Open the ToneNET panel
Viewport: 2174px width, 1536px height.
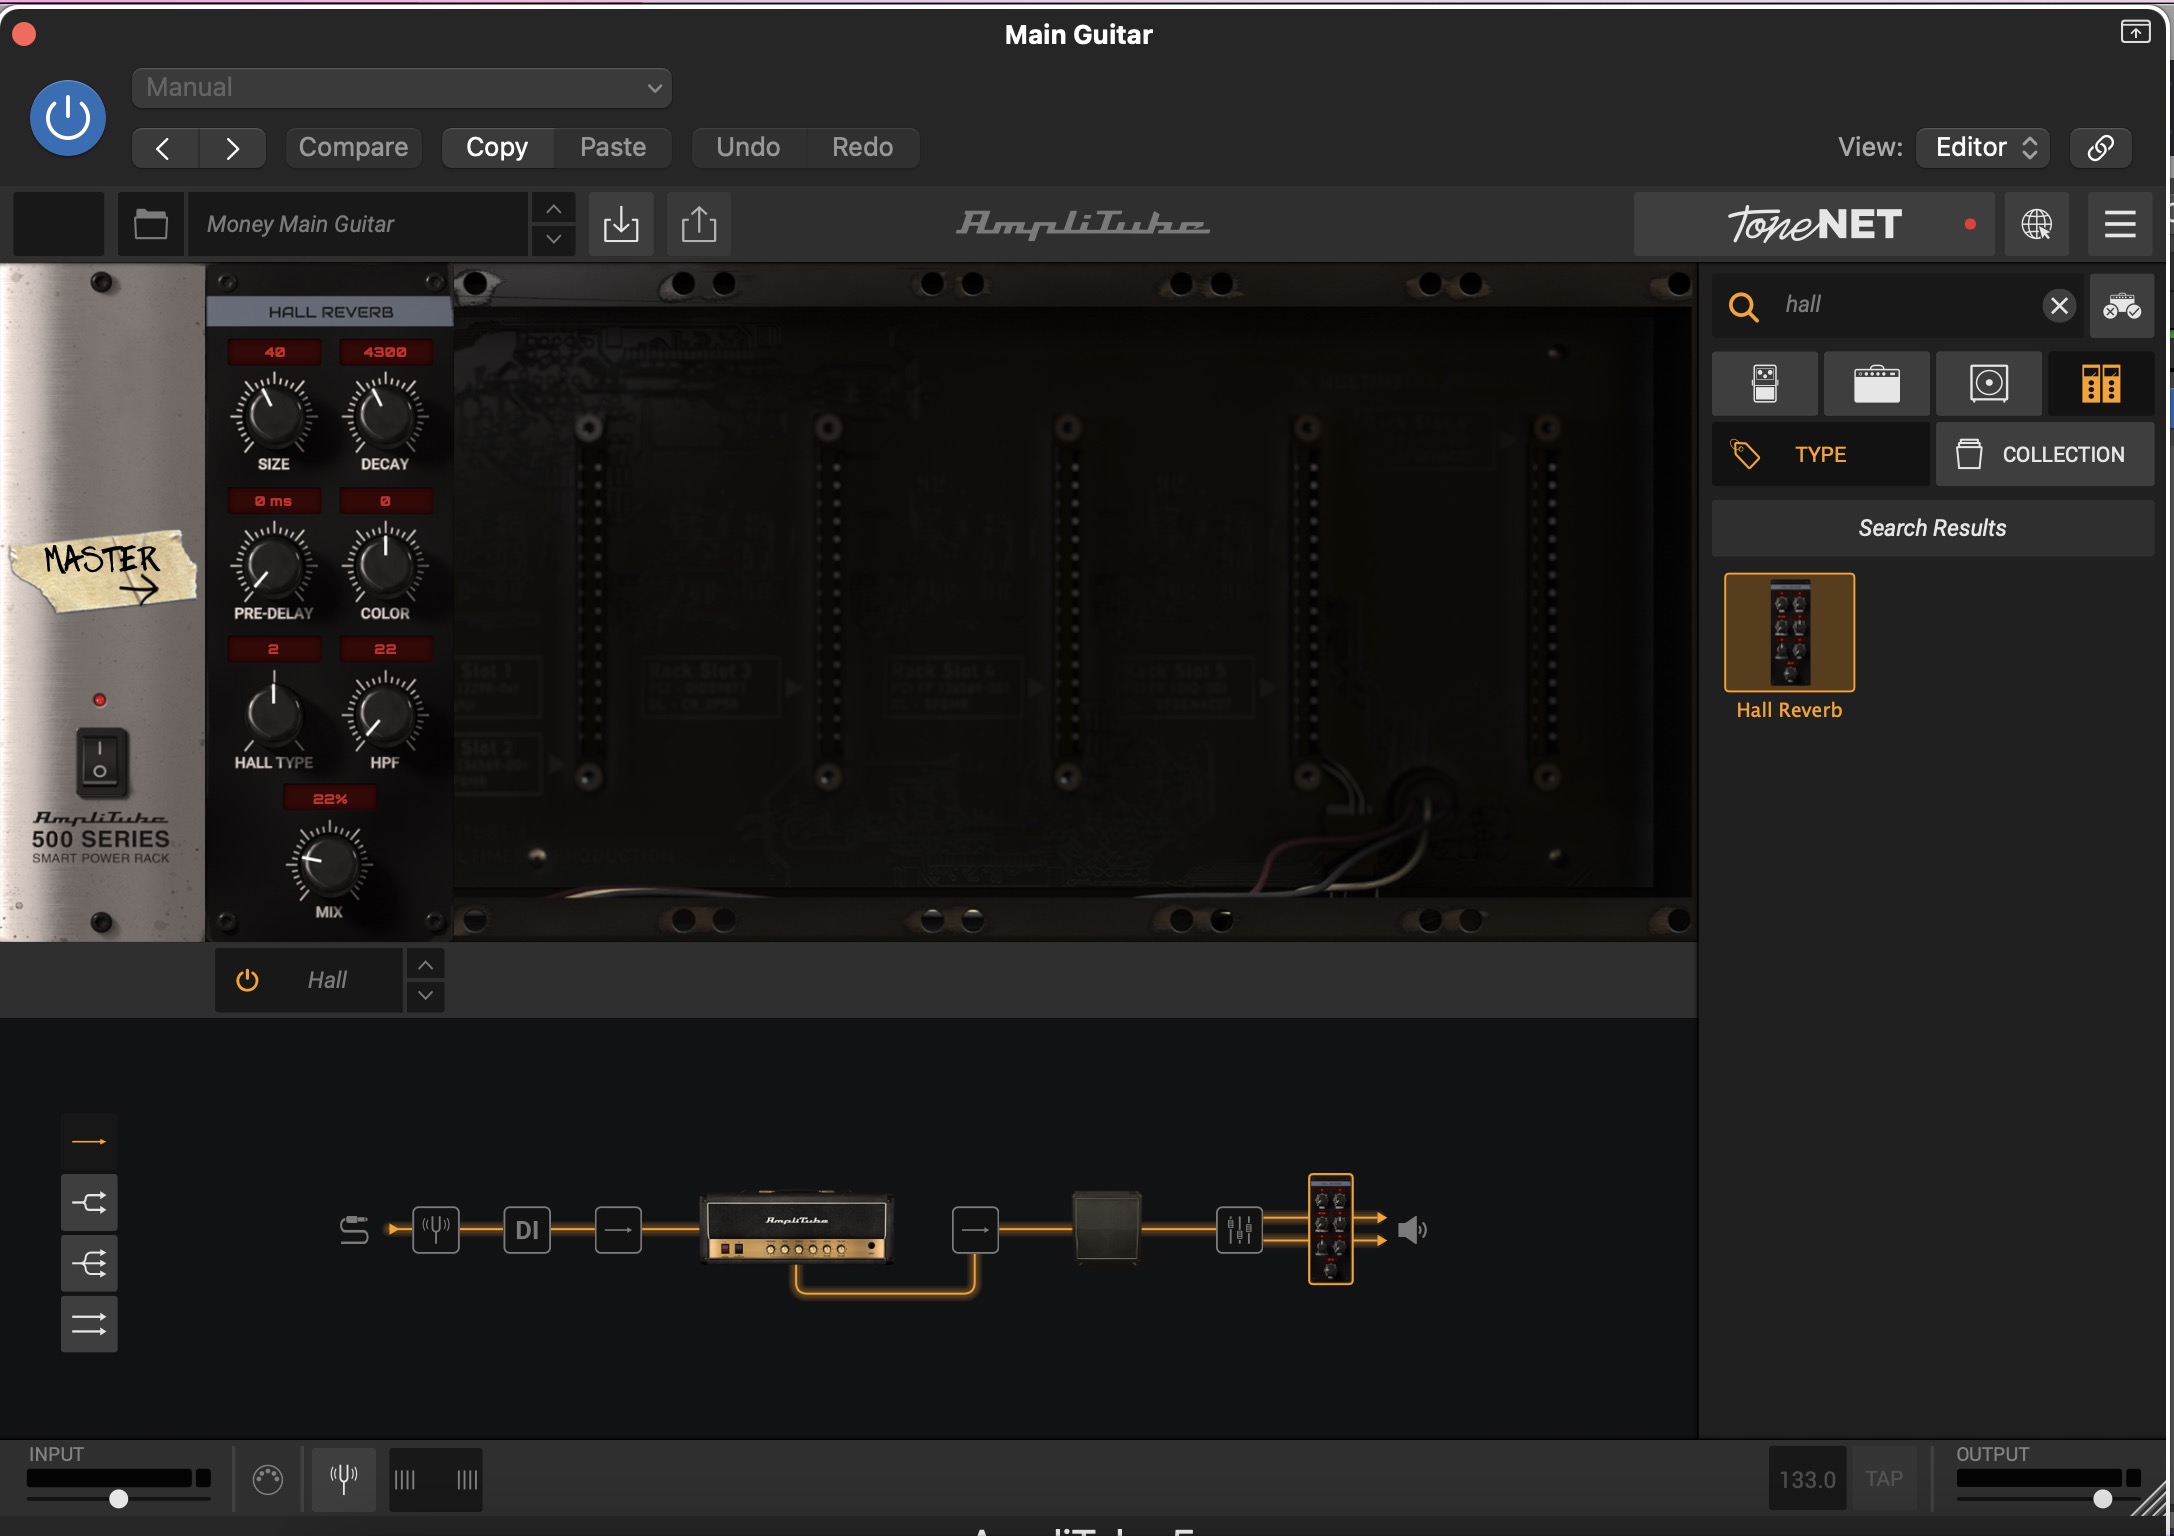tap(1814, 224)
